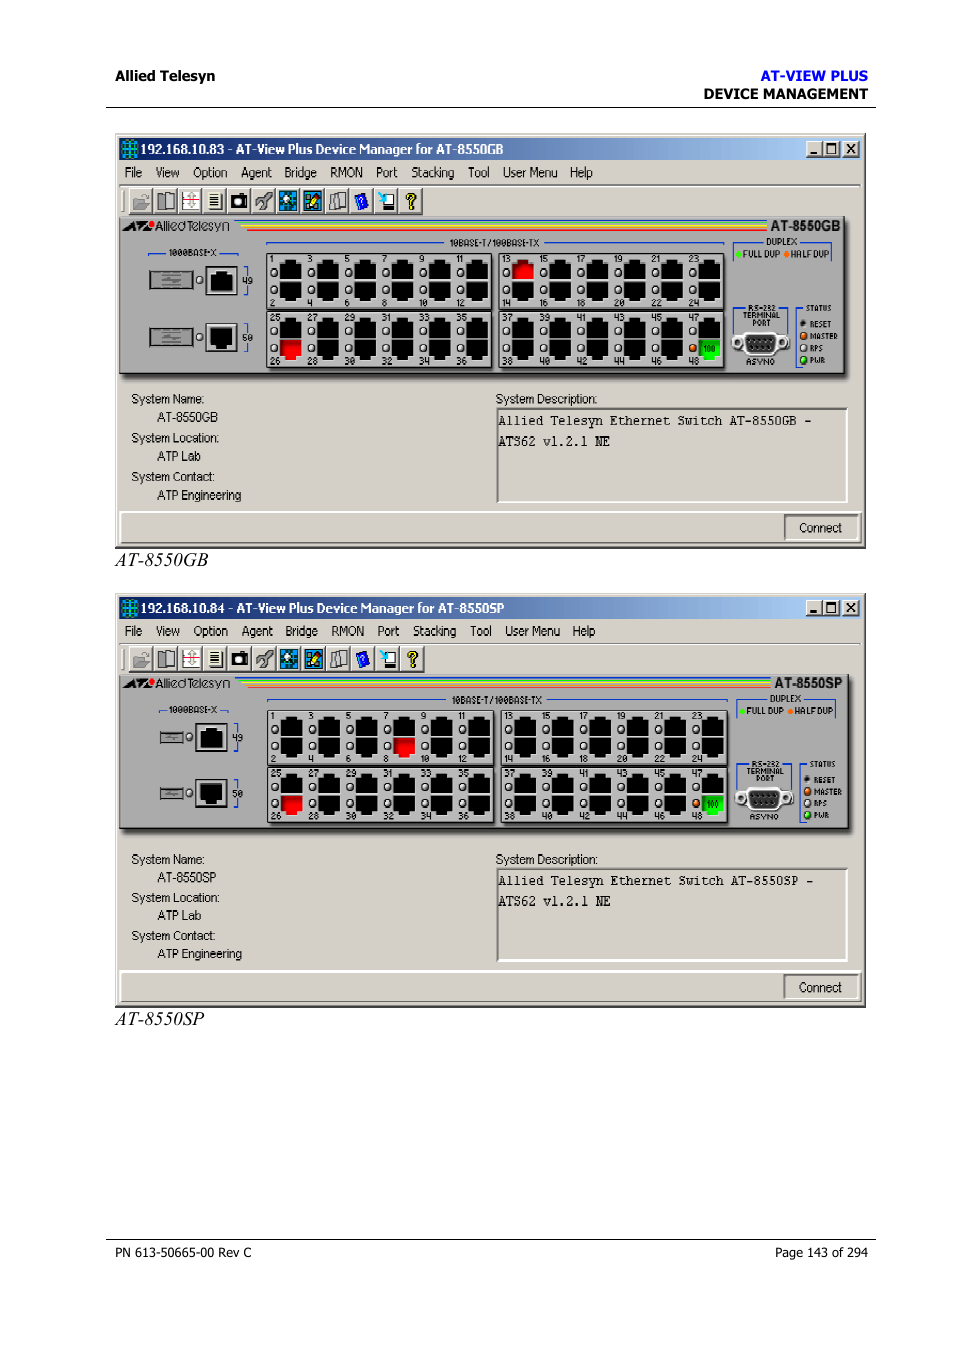Select red port 26 on AT-8550GB switch
This screenshot has width=954, height=1351.
(x=291, y=349)
